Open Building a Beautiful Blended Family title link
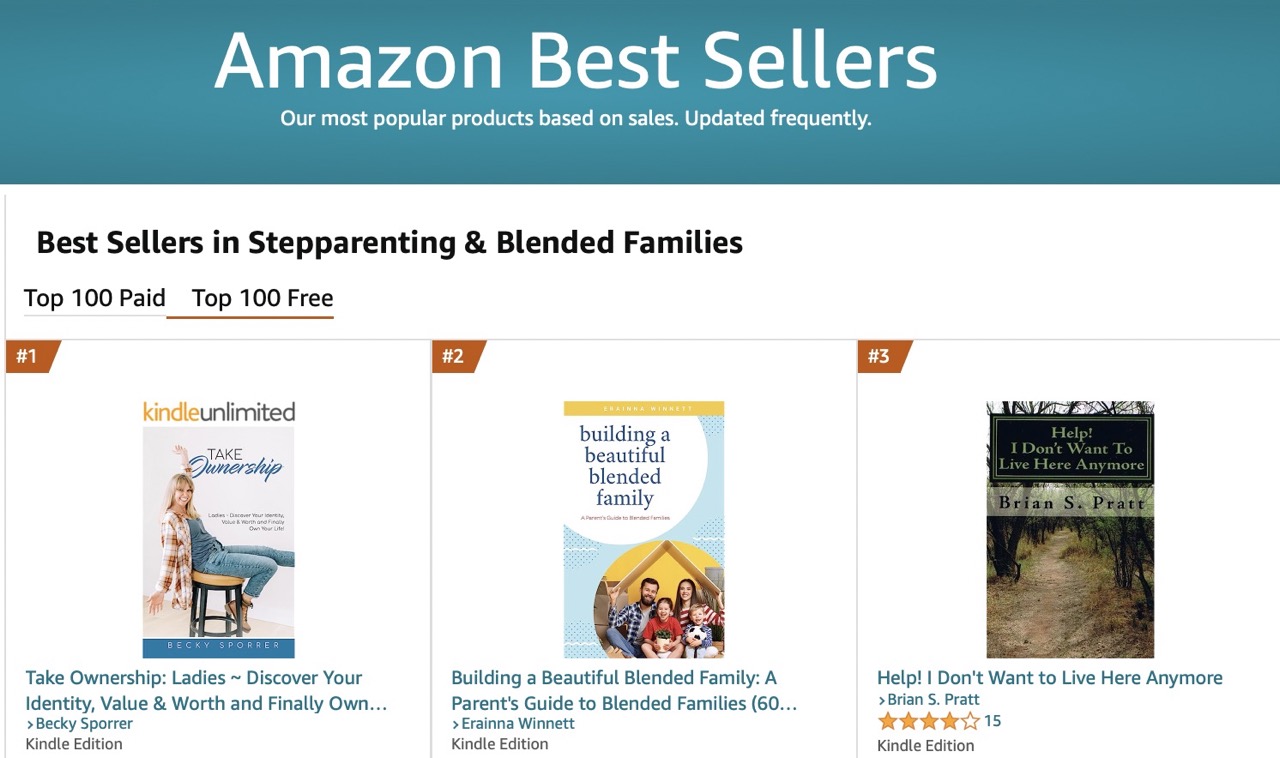This screenshot has height=758, width=1280. point(624,690)
